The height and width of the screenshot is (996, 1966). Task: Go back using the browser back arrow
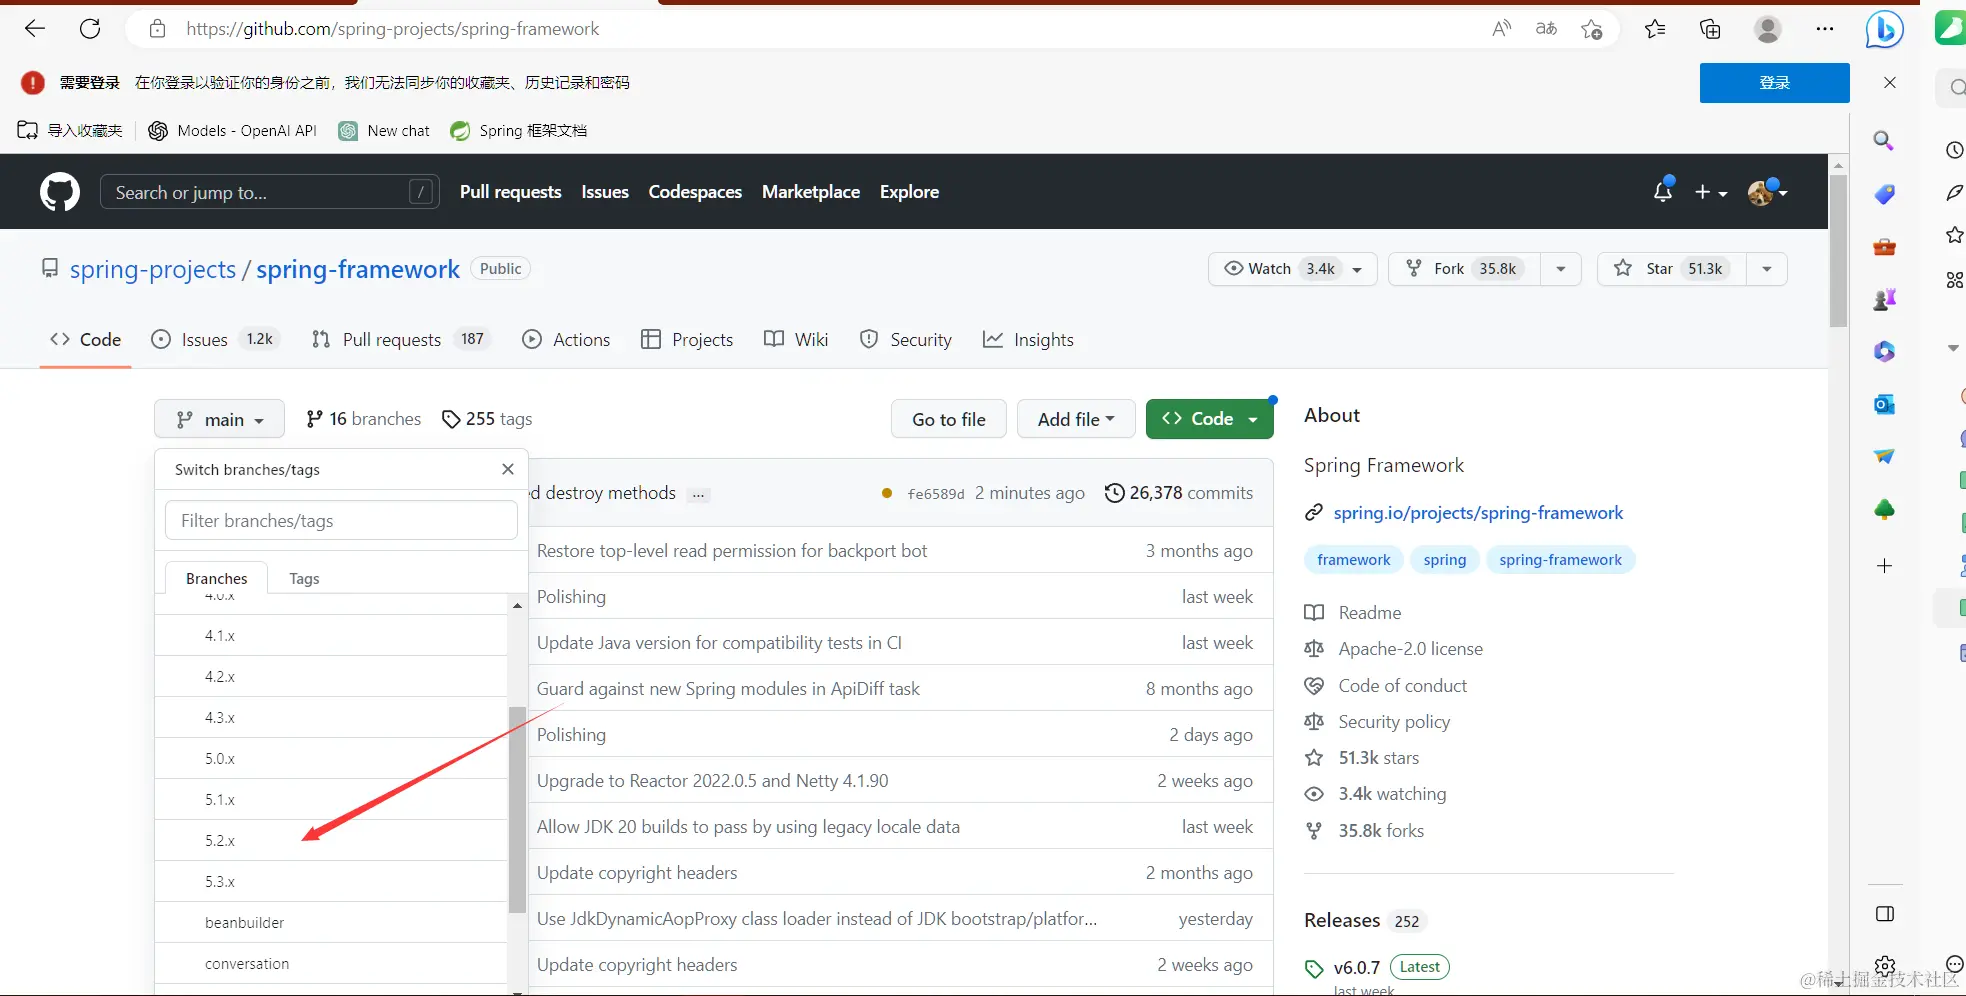[x=35, y=29]
